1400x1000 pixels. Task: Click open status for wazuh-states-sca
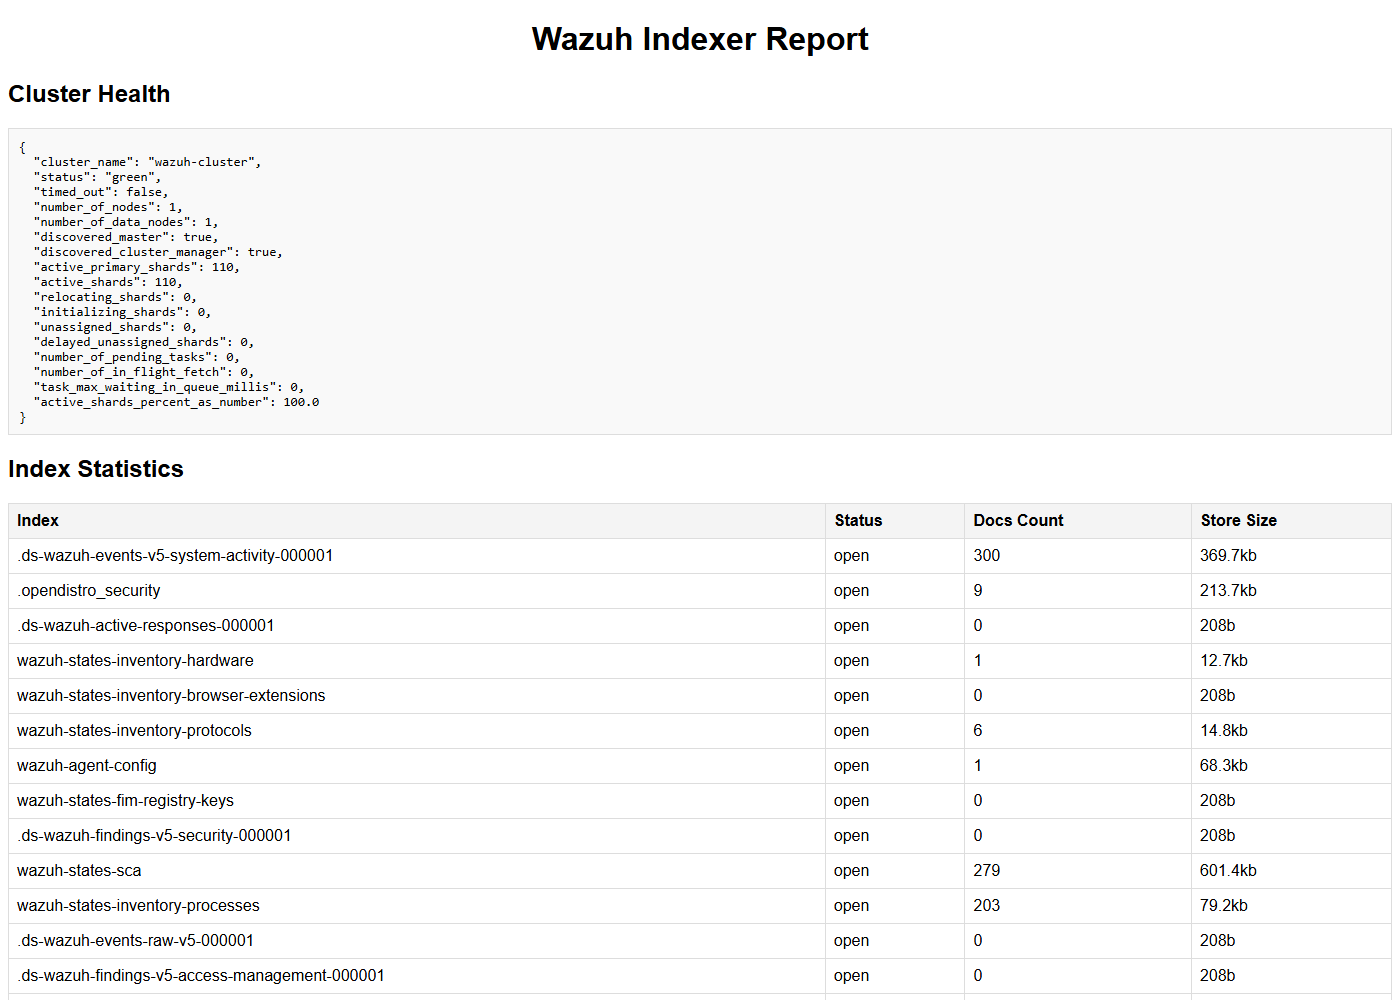pos(851,871)
